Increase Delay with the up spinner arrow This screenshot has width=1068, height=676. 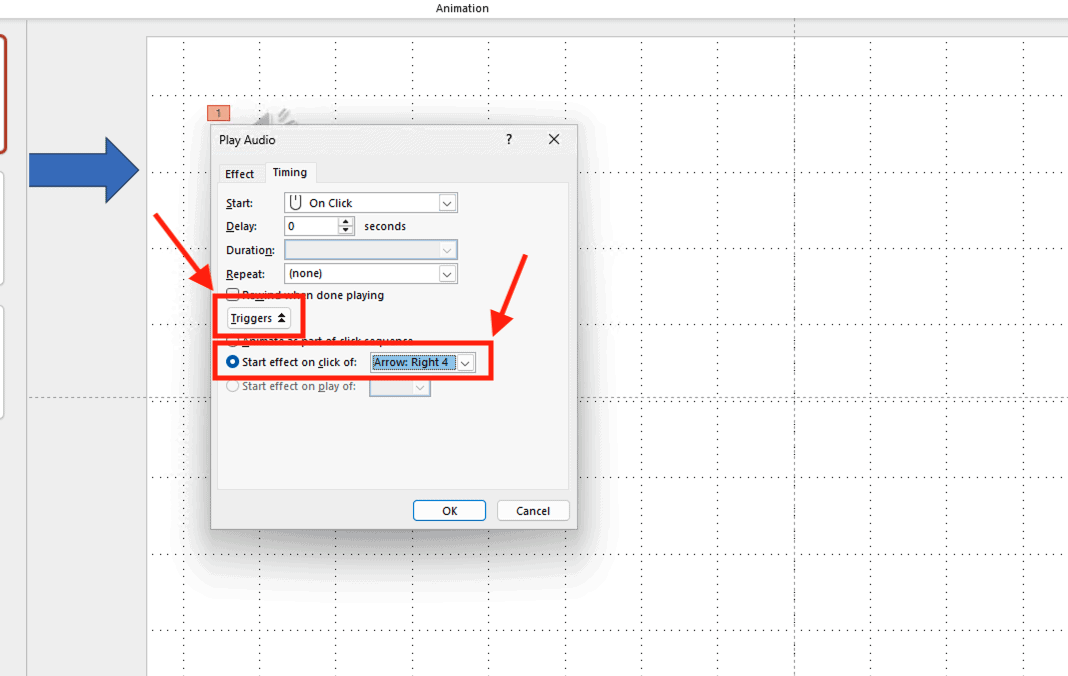click(346, 221)
